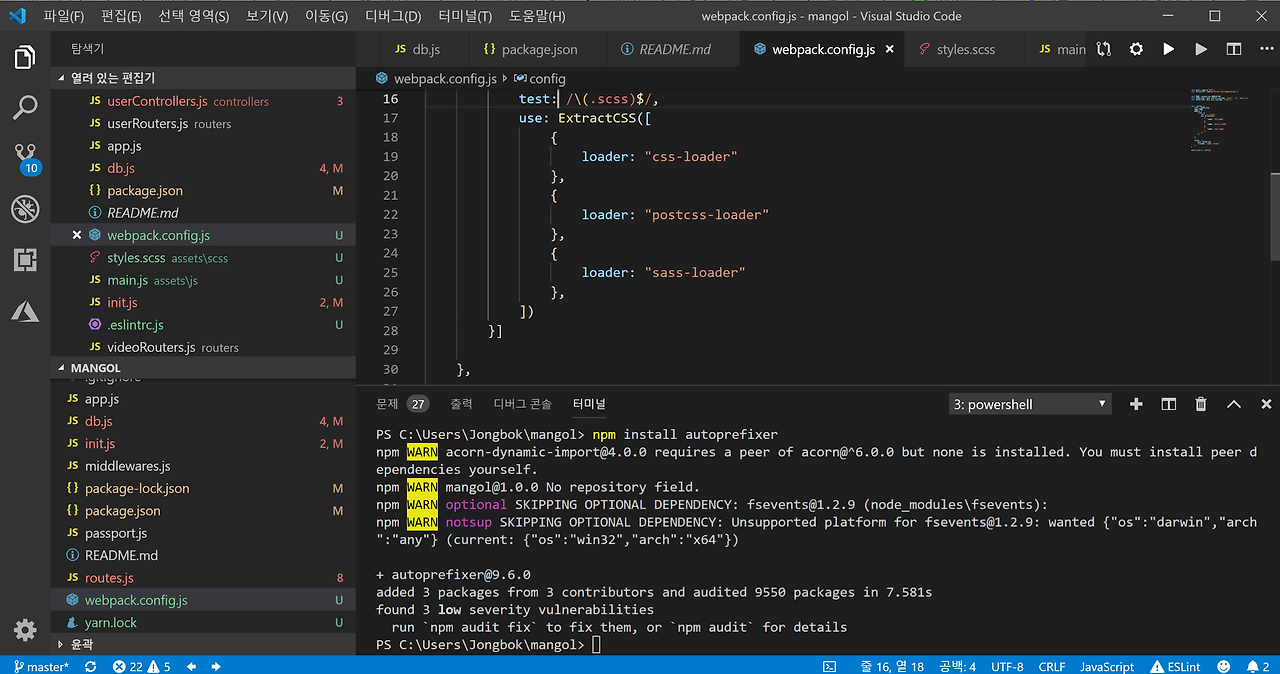1280x674 pixels.
Task: Open the Search view icon
Action: 25,107
